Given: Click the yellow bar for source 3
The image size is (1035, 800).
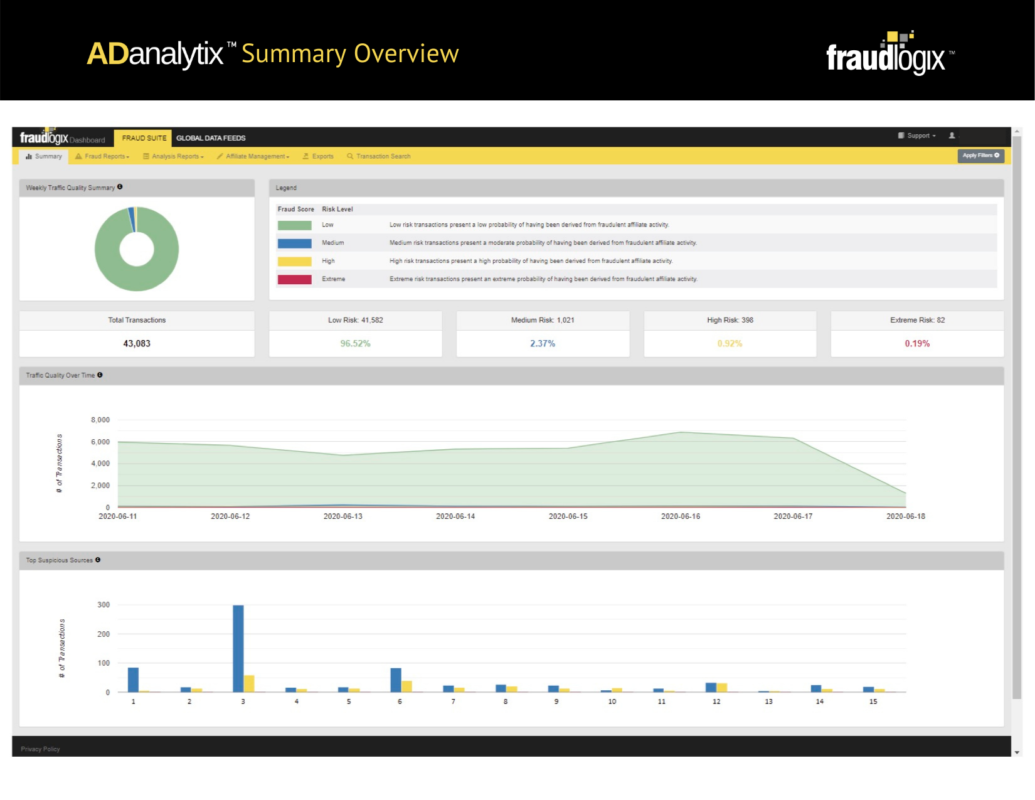Looking at the screenshot, I should pos(249,684).
